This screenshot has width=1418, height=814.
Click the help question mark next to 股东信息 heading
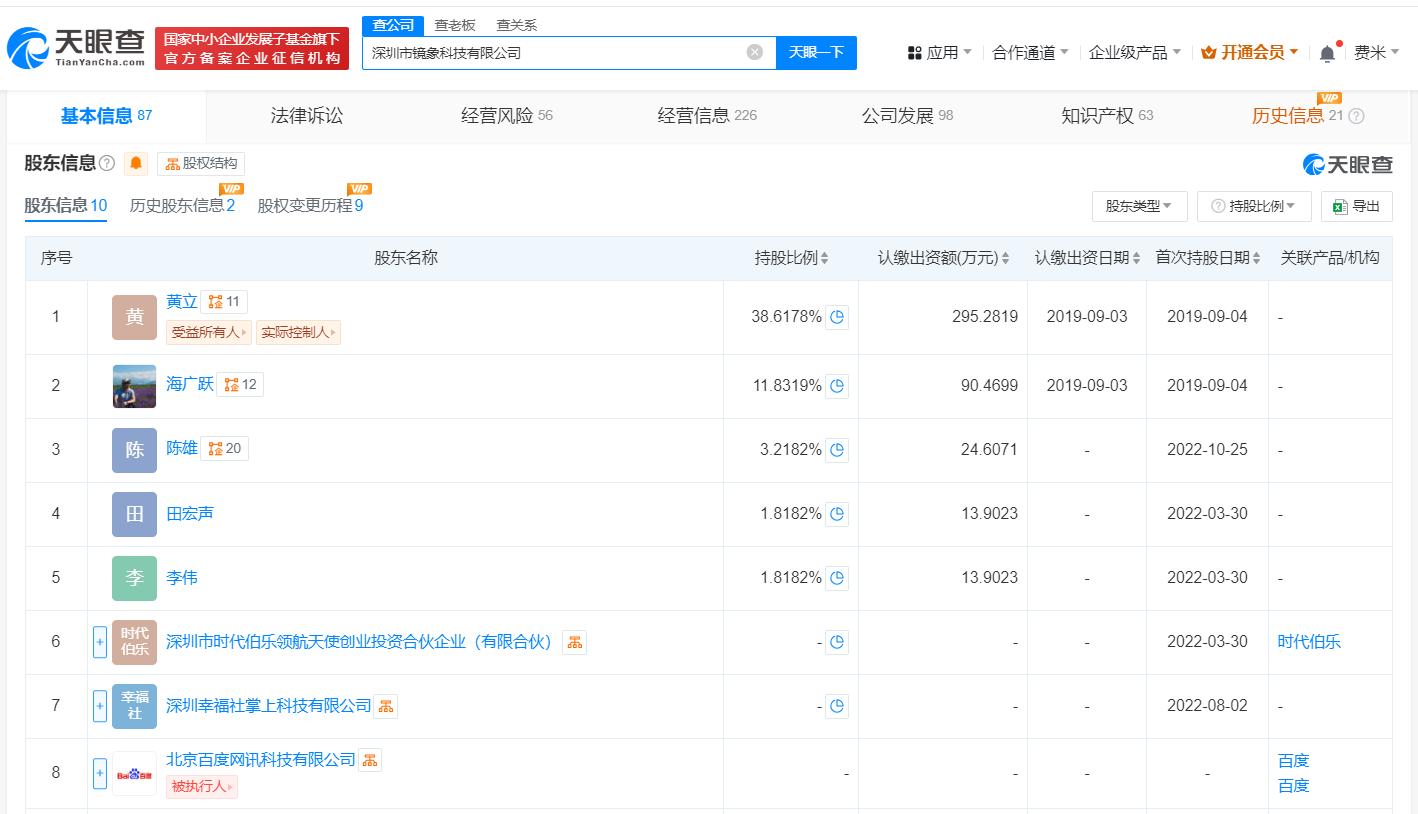[x=108, y=164]
